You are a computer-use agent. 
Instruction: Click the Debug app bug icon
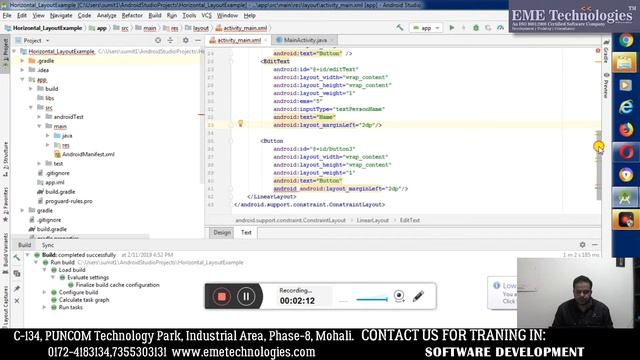(476, 28)
